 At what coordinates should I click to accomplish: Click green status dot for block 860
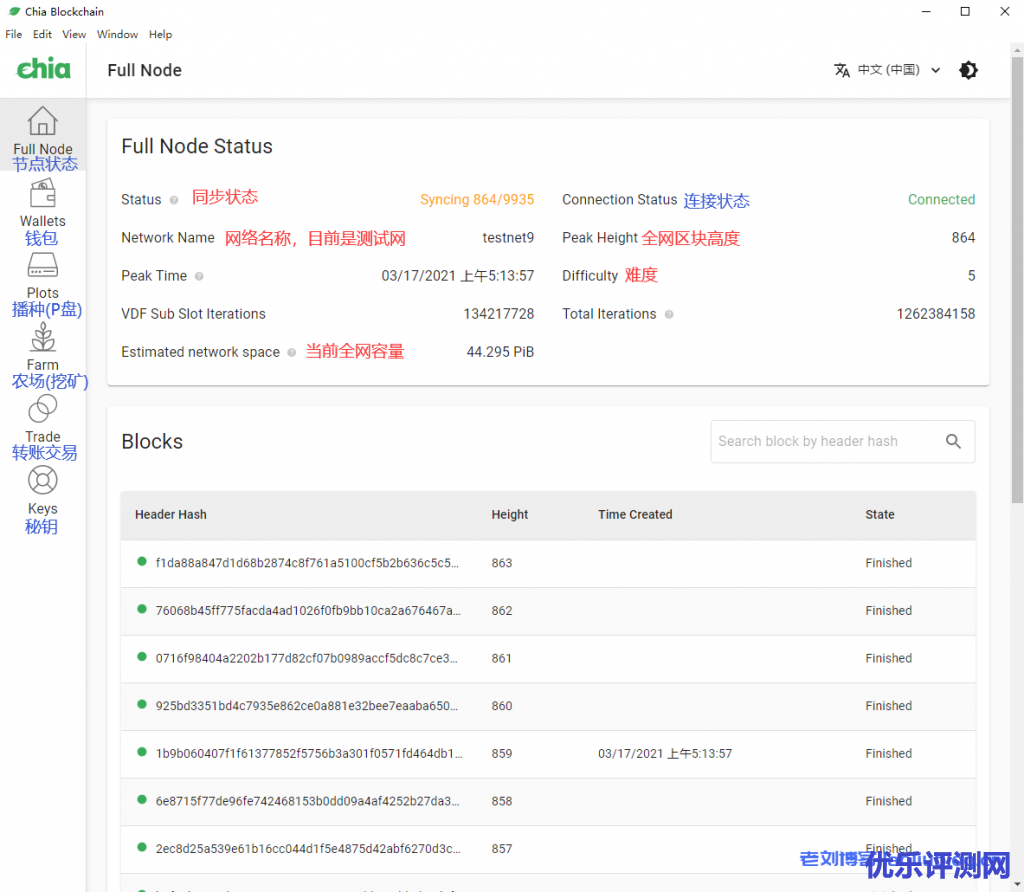click(x=142, y=705)
